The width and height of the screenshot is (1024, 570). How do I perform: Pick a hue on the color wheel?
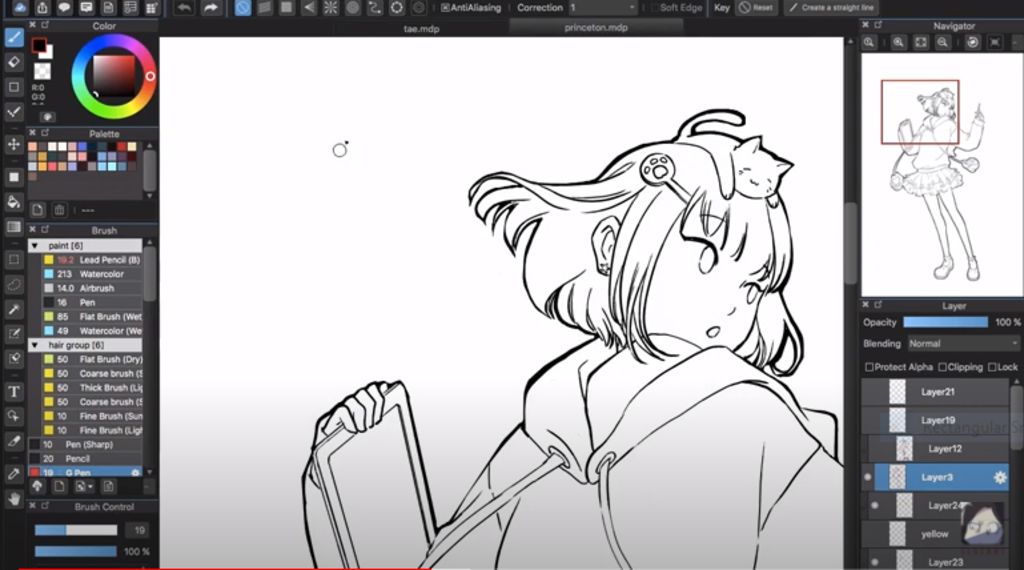pos(113,76)
